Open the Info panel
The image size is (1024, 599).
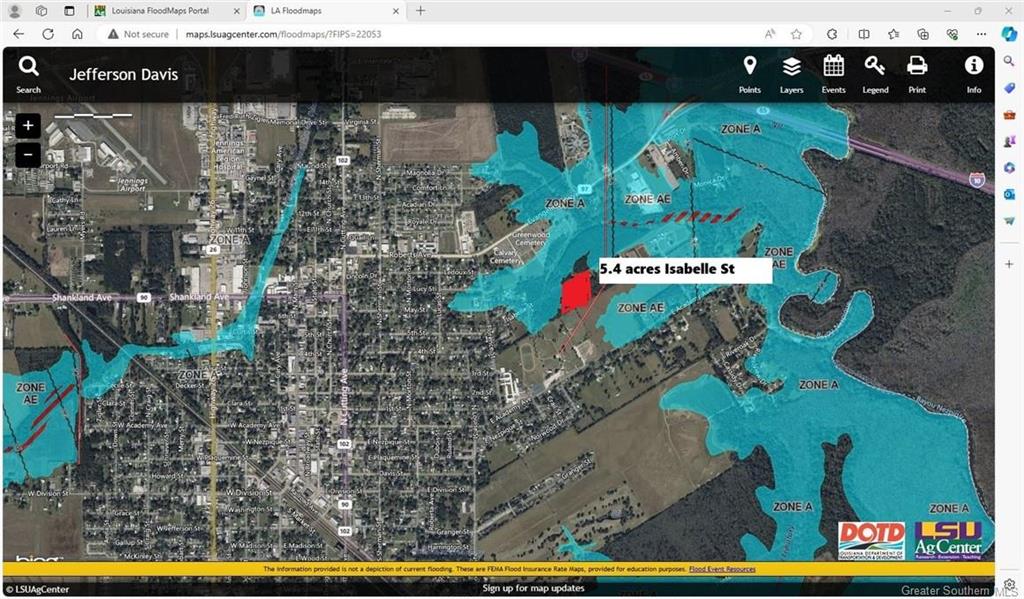(973, 73)
